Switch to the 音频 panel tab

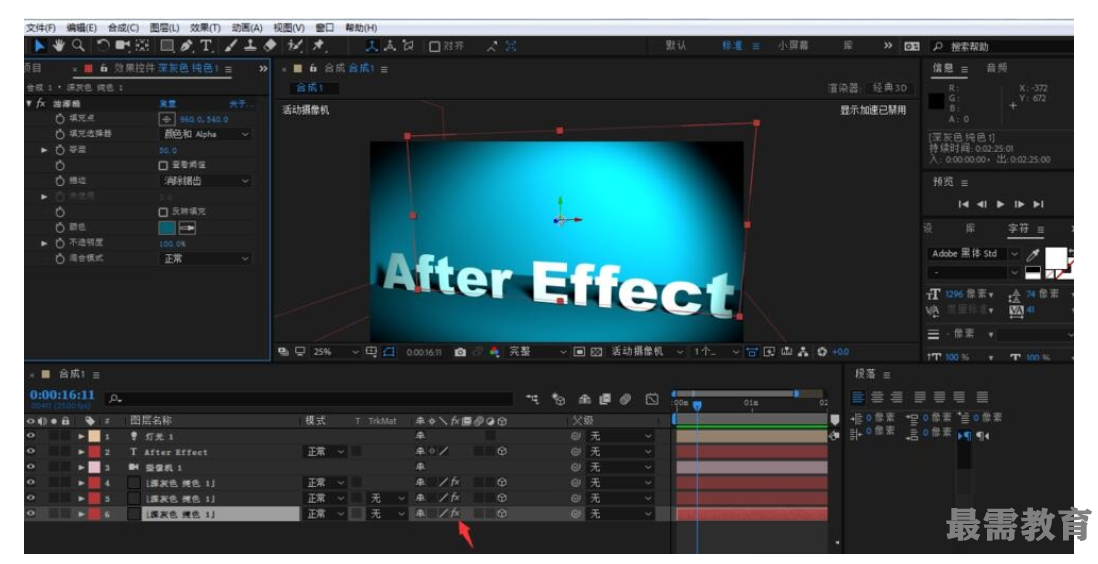(x=997, y=68)
